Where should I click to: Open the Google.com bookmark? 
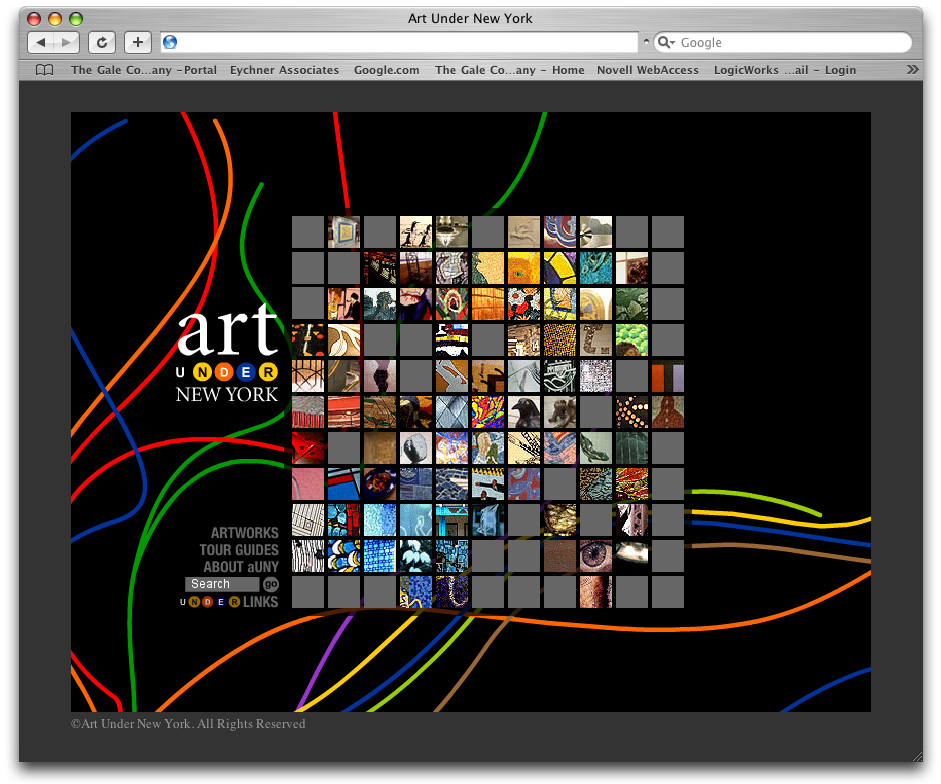coord(386,70)
